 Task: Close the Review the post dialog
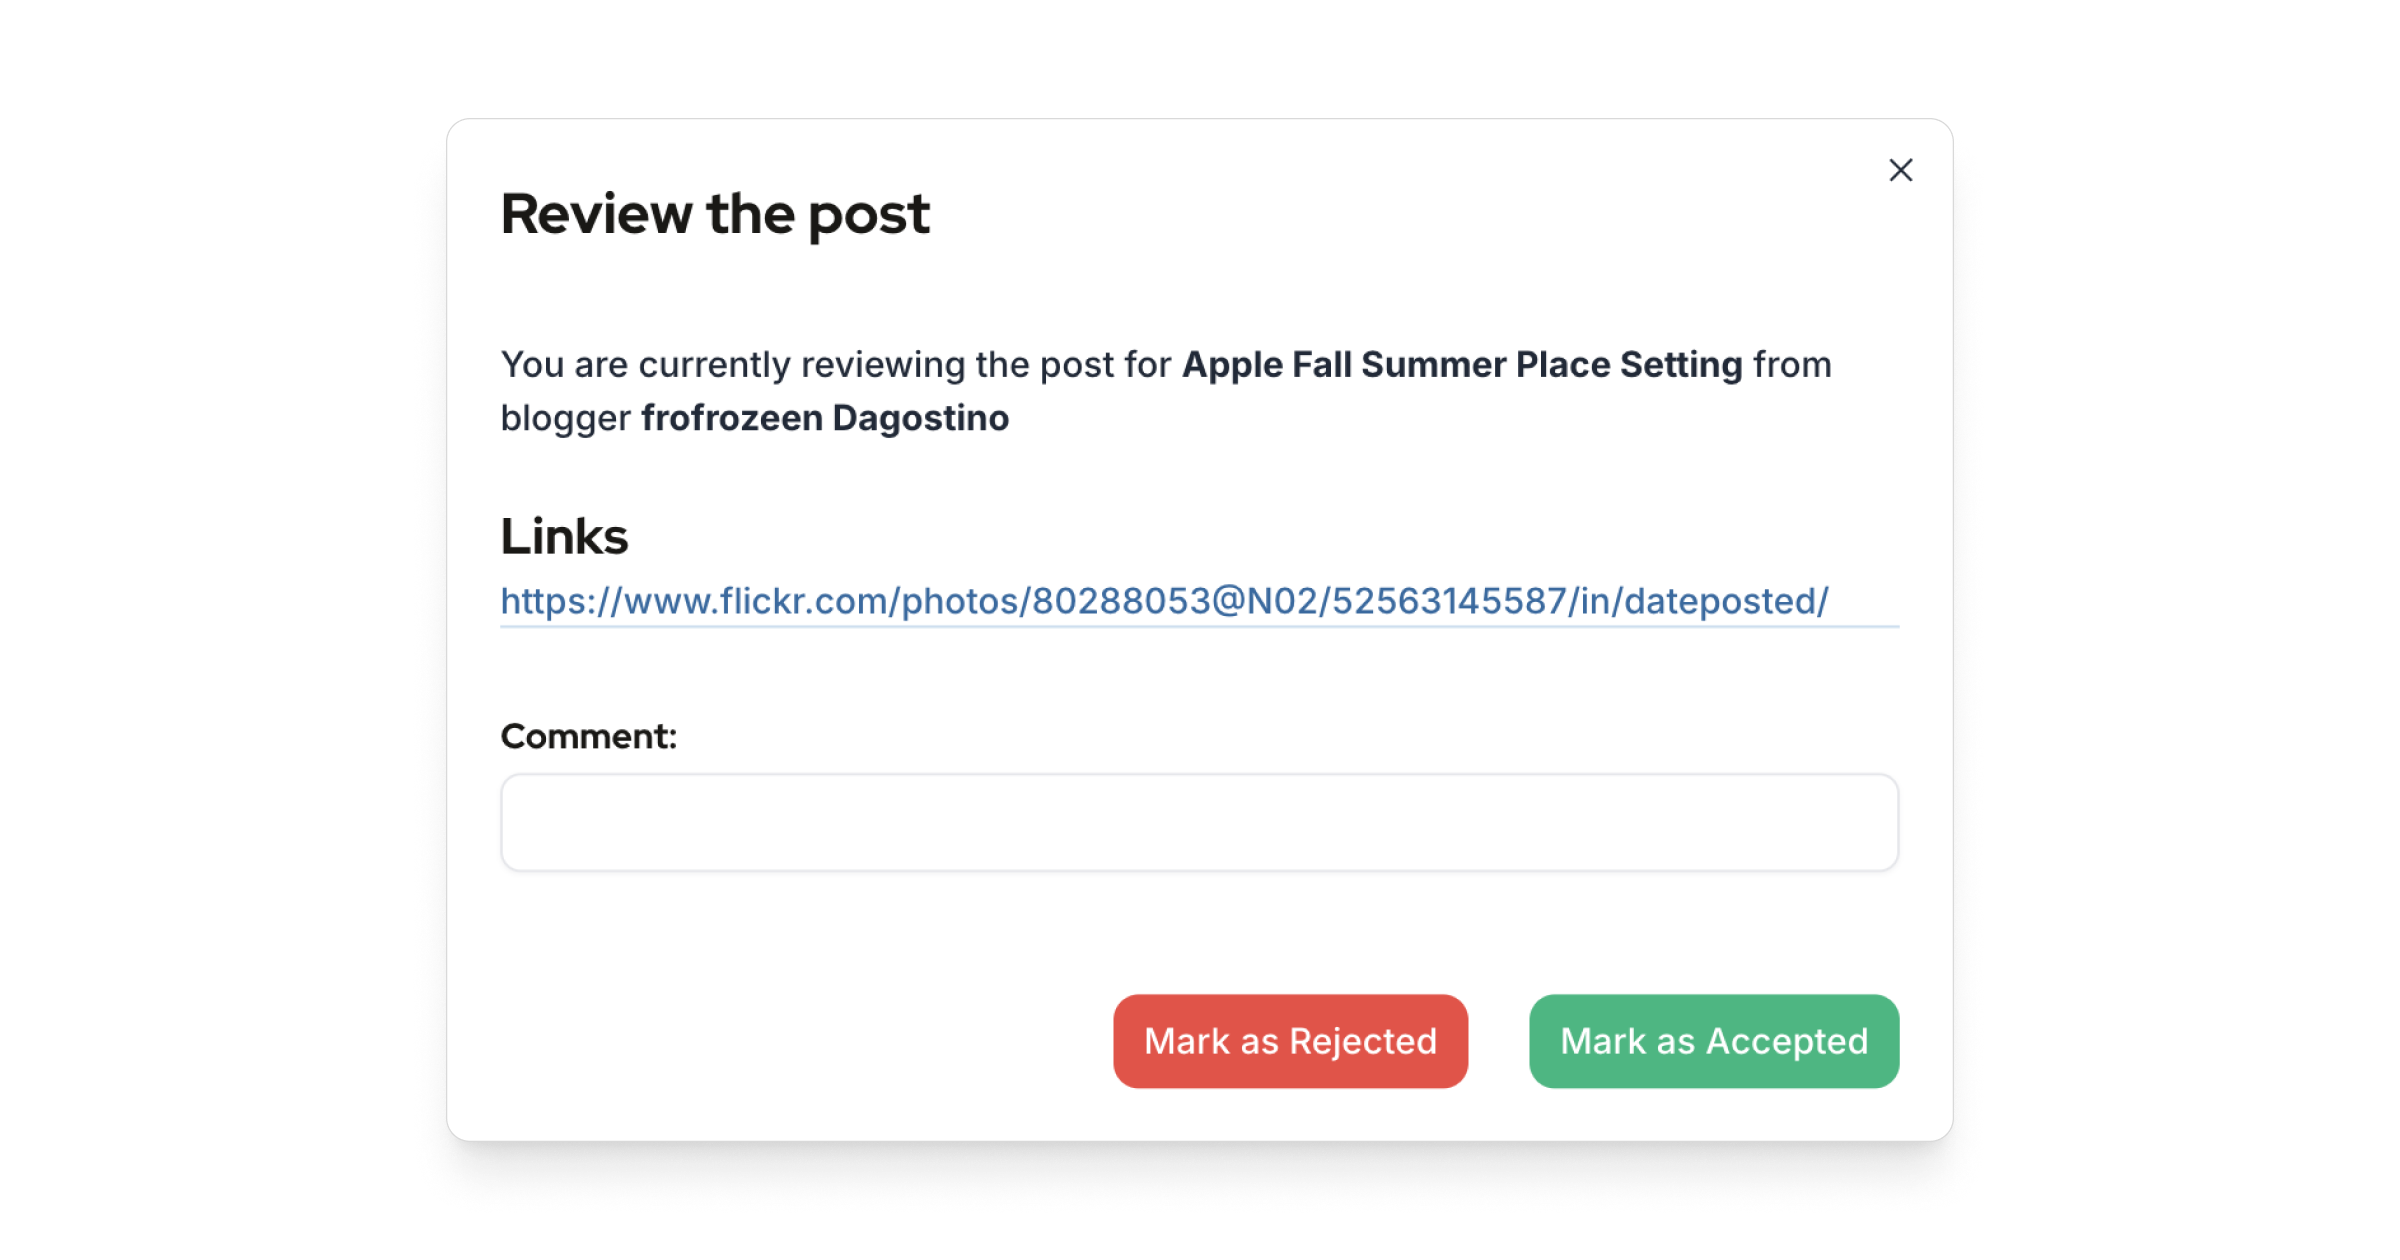pos(1900,170)
